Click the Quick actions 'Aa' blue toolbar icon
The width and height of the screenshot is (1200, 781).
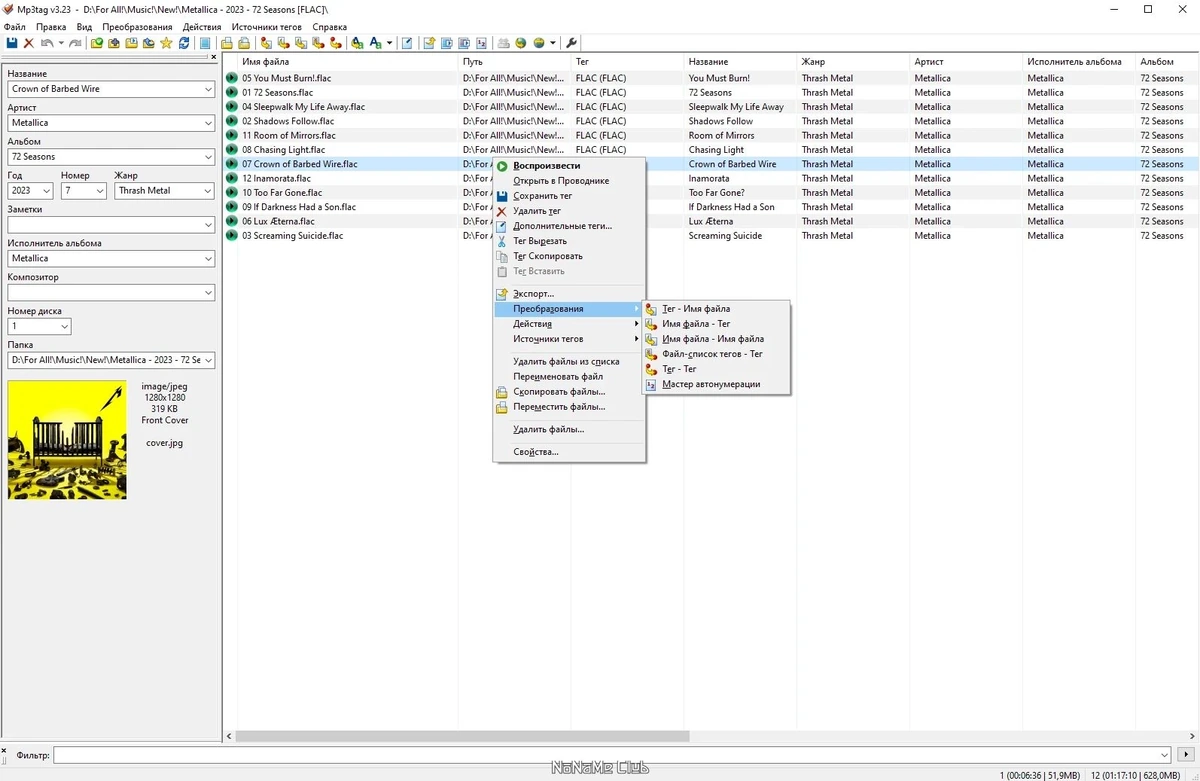tap(374, 43)
